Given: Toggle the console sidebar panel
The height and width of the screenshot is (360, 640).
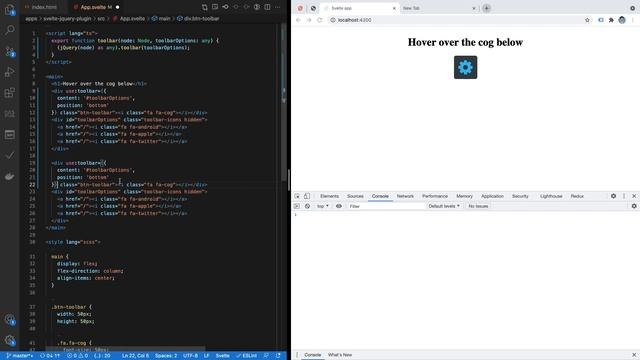Looking at the screenshot, I should pyautogui.click(x=297, y=206).
